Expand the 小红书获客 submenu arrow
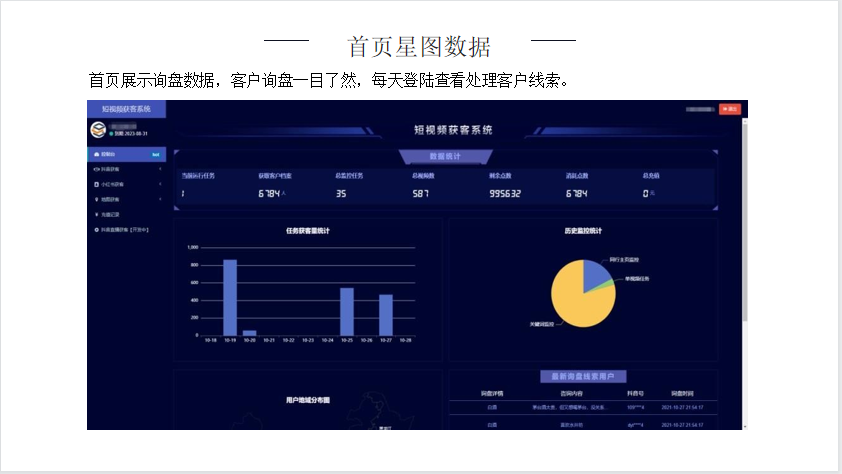 [160, 184]
